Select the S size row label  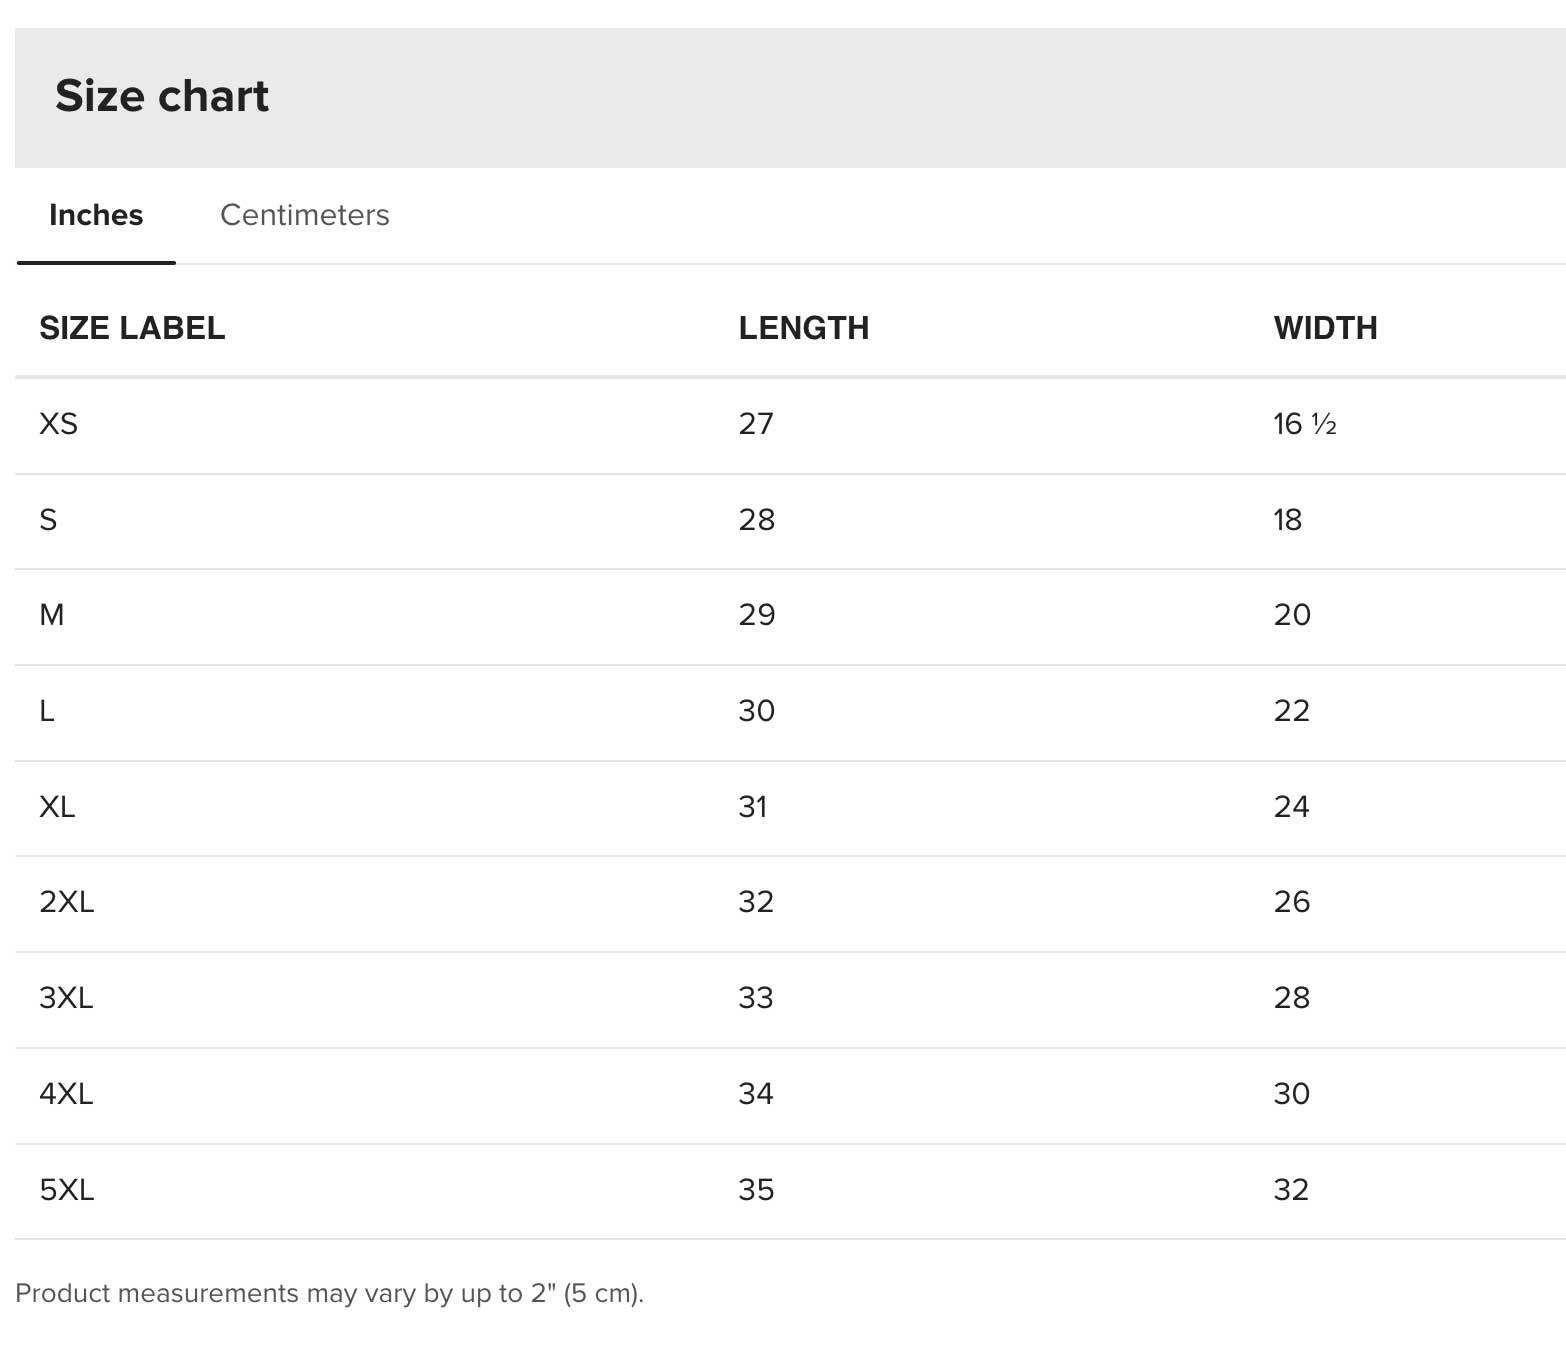[x=48, y=520]
